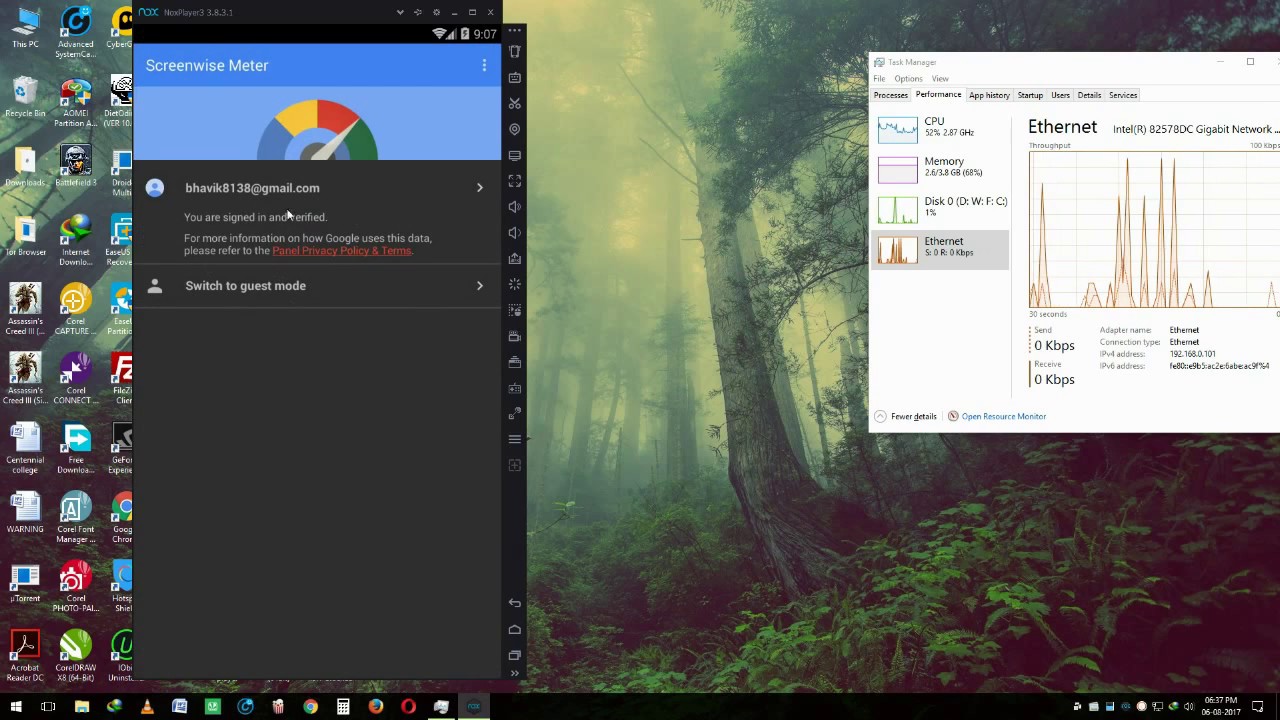Viewport: 1280px width, 720px height.
Task: Switch to the Users tab in Task Manager
Action: click(x=1060, y=95)
